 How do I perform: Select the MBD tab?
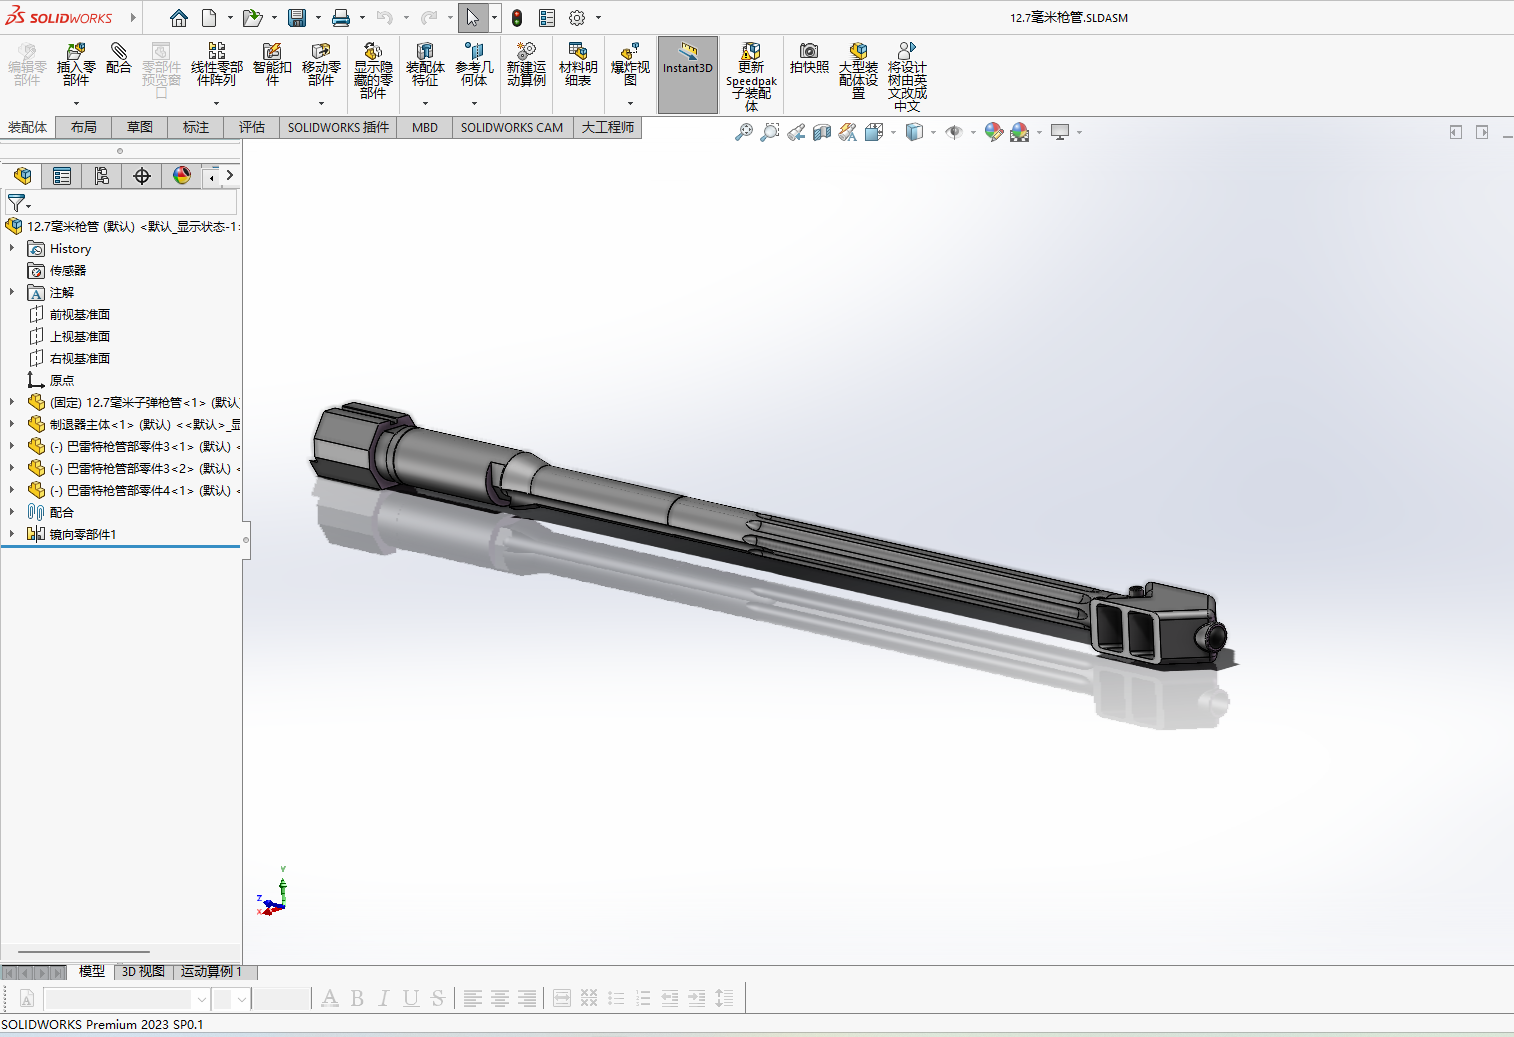425,127
